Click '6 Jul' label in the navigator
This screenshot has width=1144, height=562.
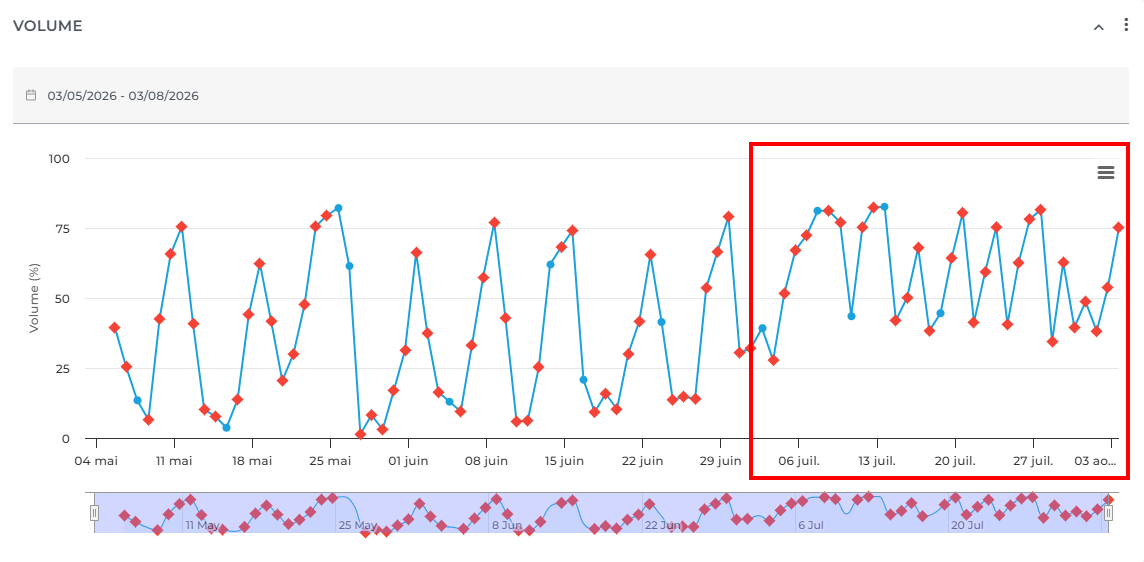pos(811,525)
